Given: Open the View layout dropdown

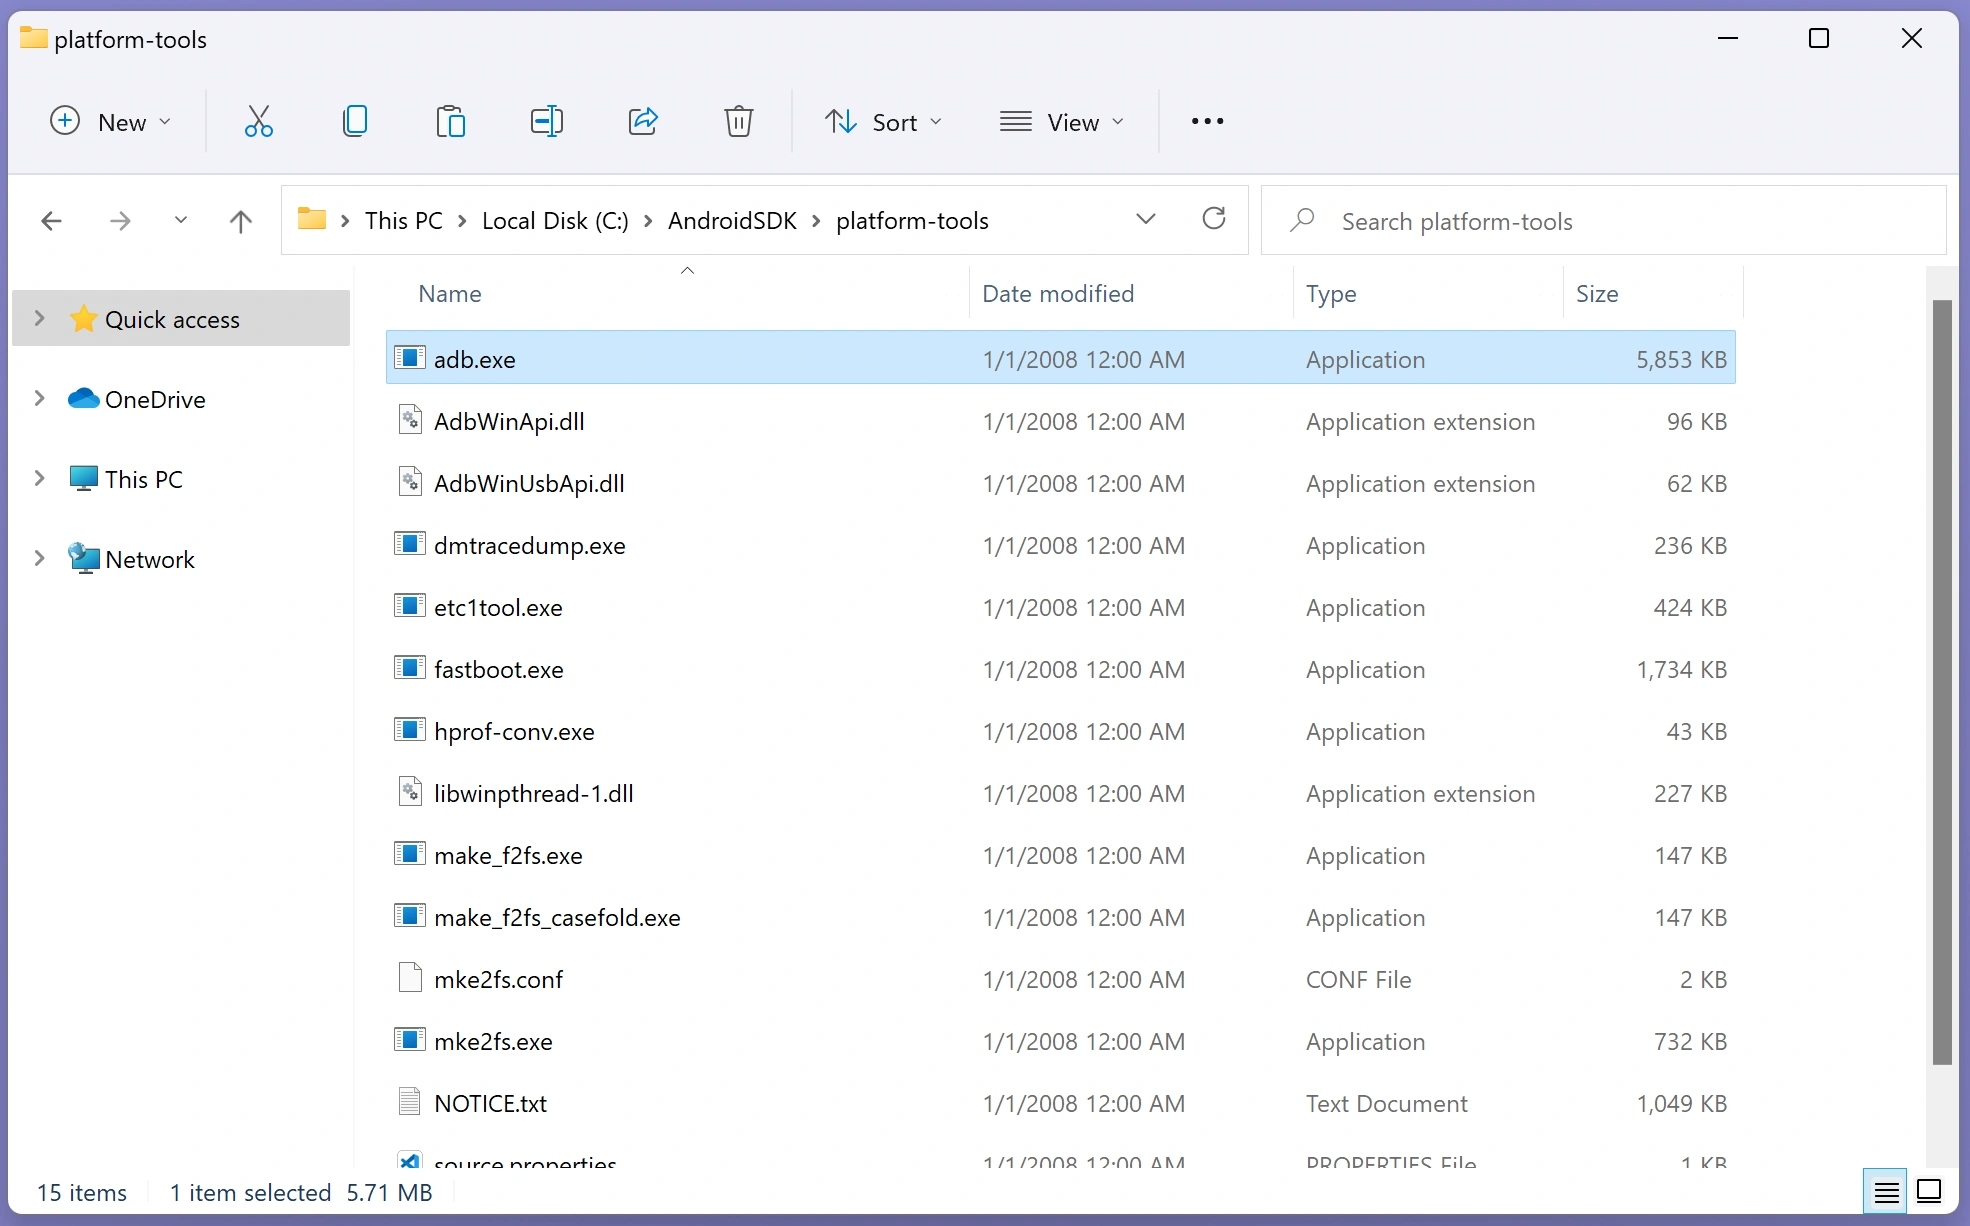Looking at the screenshot, I should (1062, 122).
